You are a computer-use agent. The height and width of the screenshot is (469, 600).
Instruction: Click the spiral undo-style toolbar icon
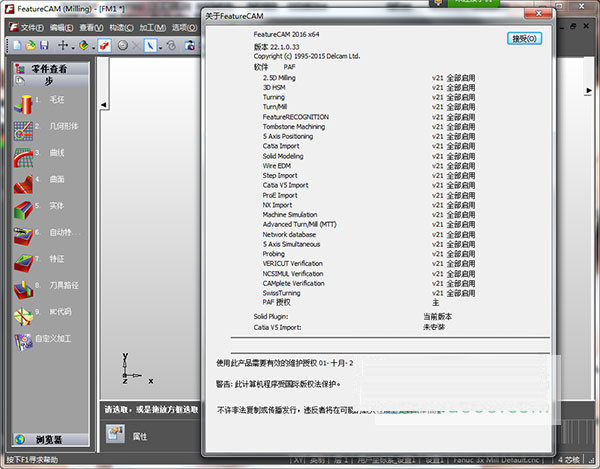pos(171,46)
